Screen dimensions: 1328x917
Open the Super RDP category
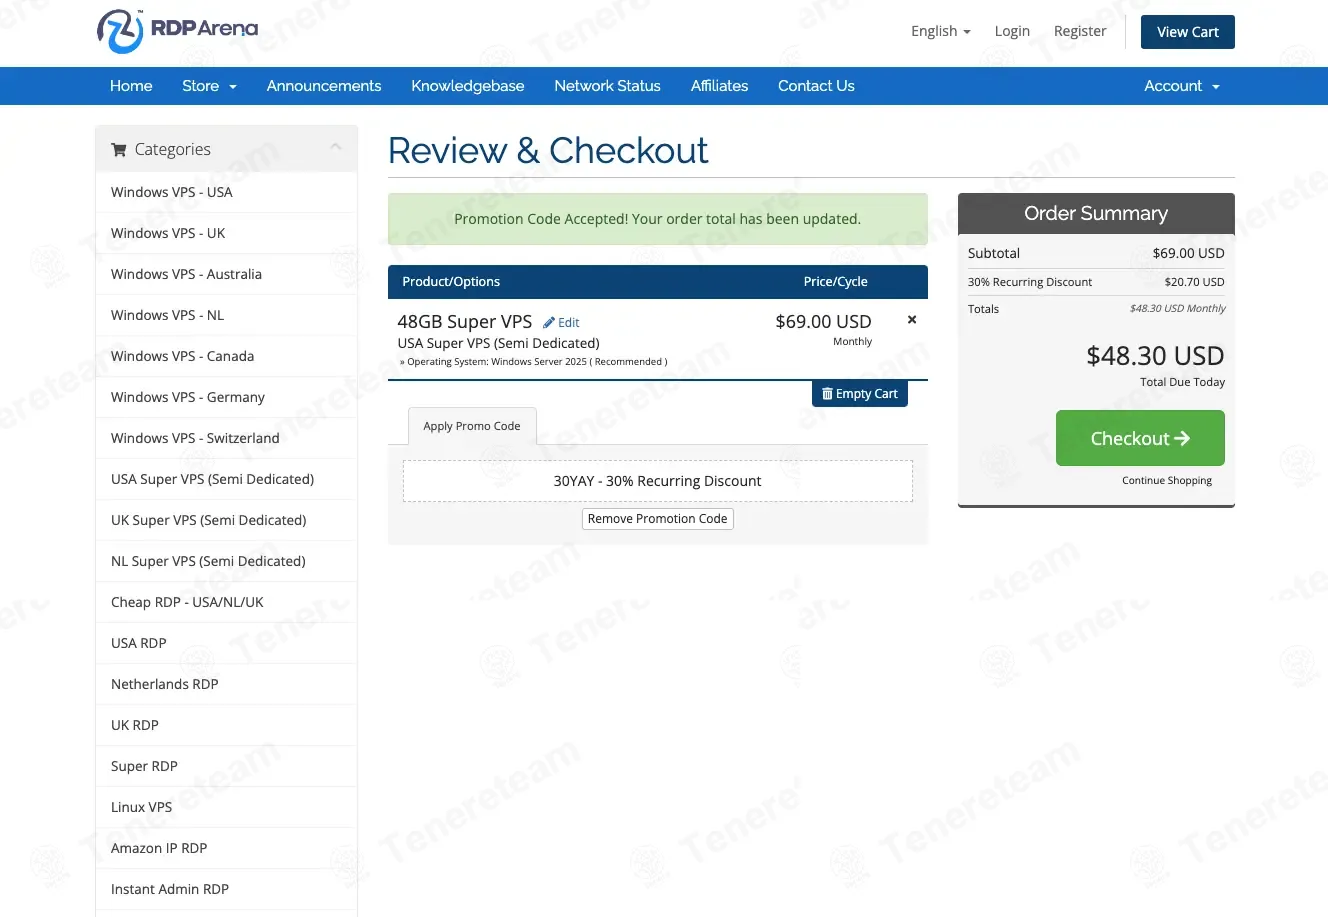226,766
